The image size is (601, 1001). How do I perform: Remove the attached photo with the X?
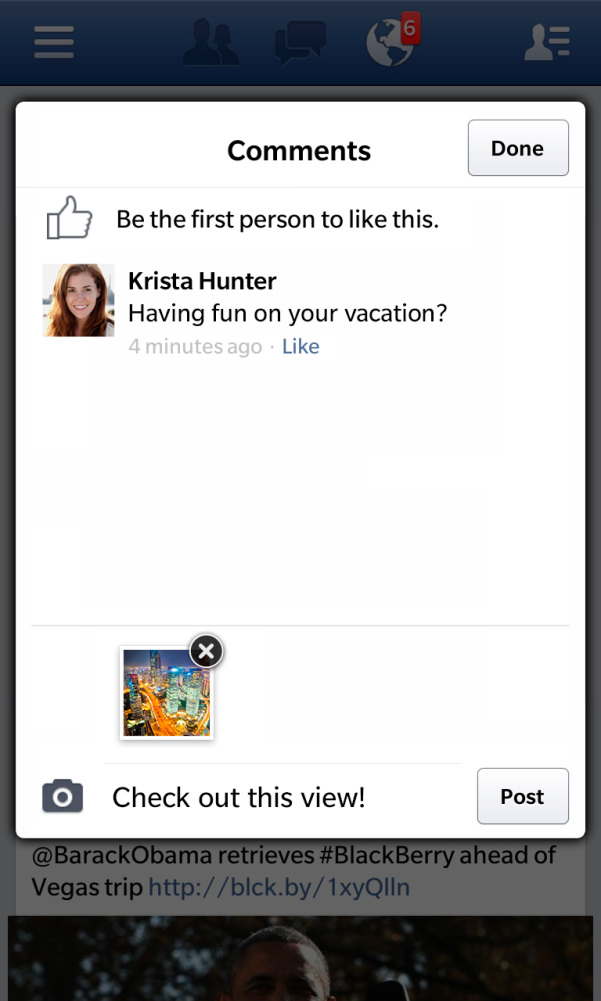(x=206, y=652)
